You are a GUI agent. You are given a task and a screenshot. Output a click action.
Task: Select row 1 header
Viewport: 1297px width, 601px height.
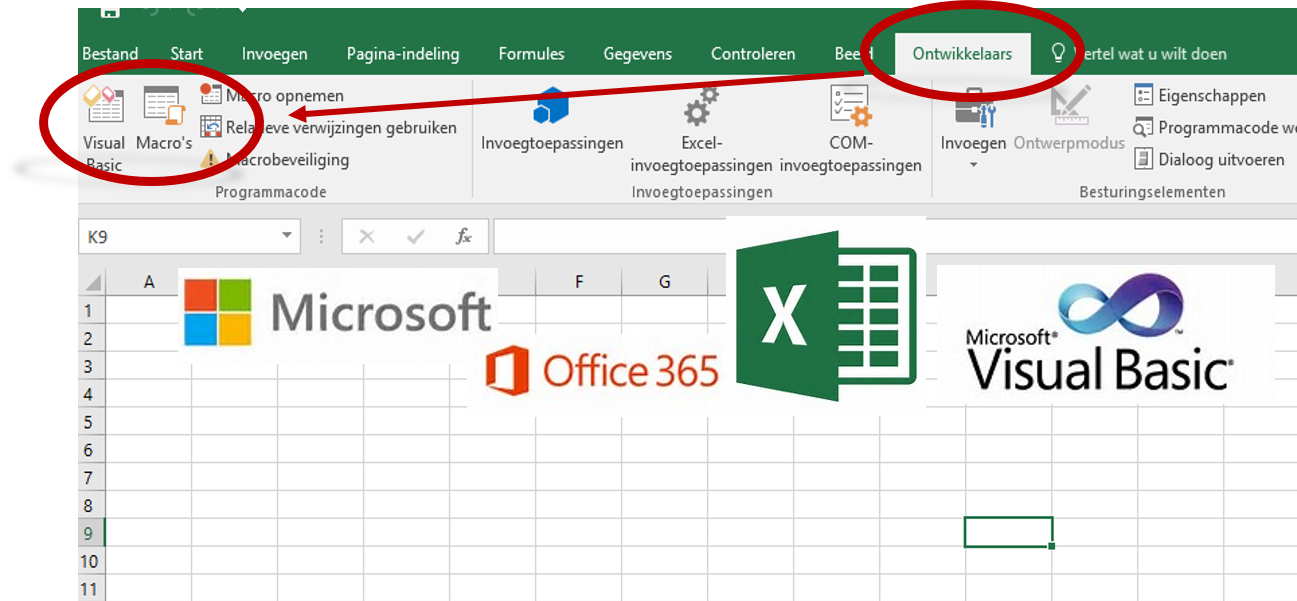coord(92,310)
